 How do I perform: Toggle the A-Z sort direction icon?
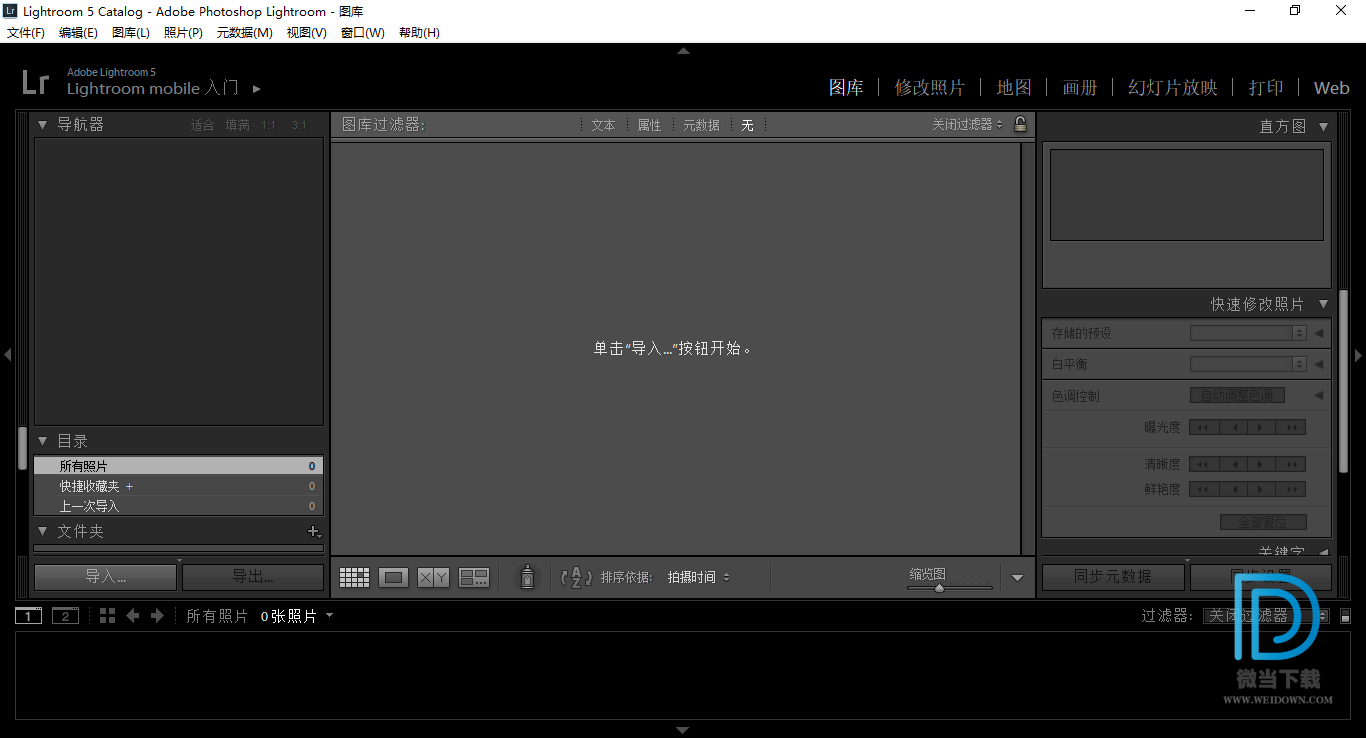576,577
